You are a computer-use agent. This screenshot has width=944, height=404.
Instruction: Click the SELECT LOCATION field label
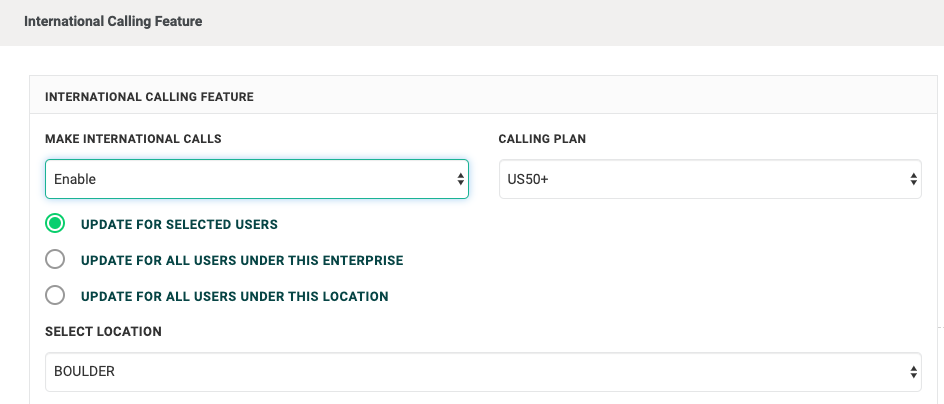pyautogui.click(x=103, y=332)
